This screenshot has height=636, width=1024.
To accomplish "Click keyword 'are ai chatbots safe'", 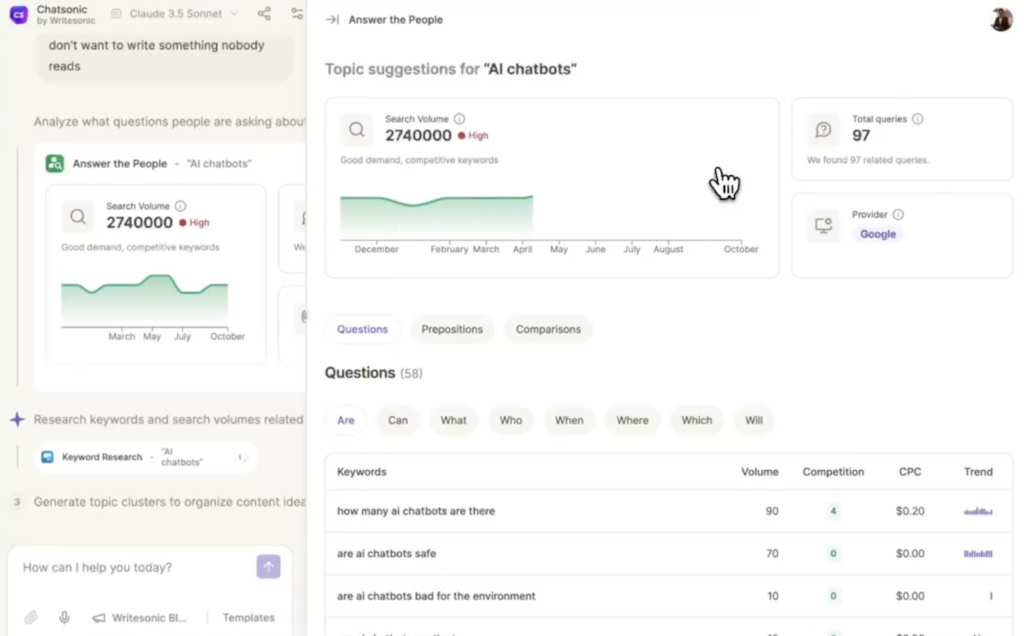I will (x=386, y=553).
